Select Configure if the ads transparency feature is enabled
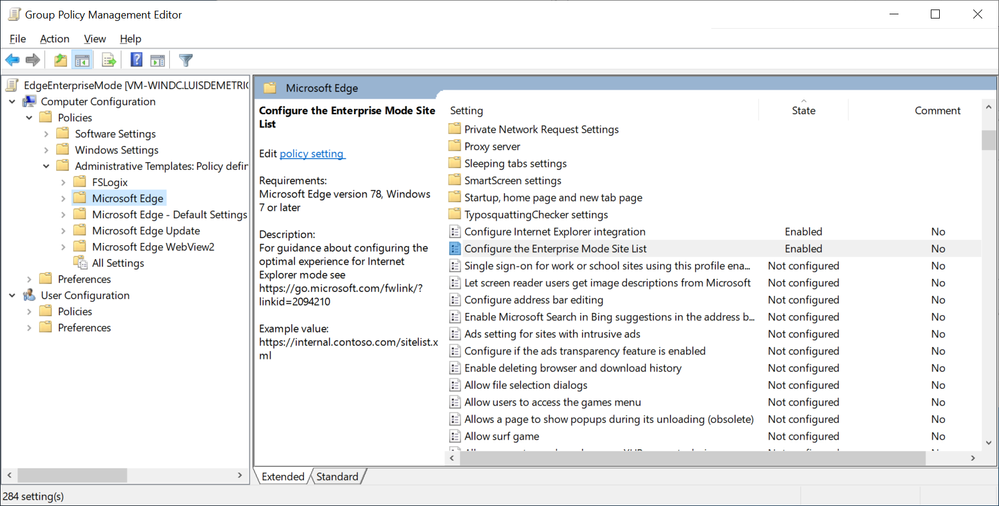999x506 pixels. click(585, 351)
